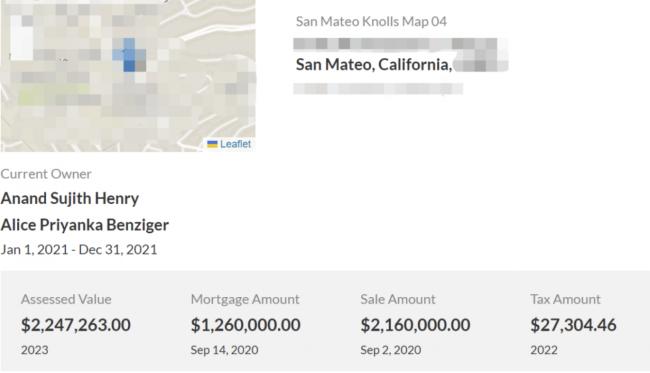Click the Assessed Value label

[x=66, y=299]
